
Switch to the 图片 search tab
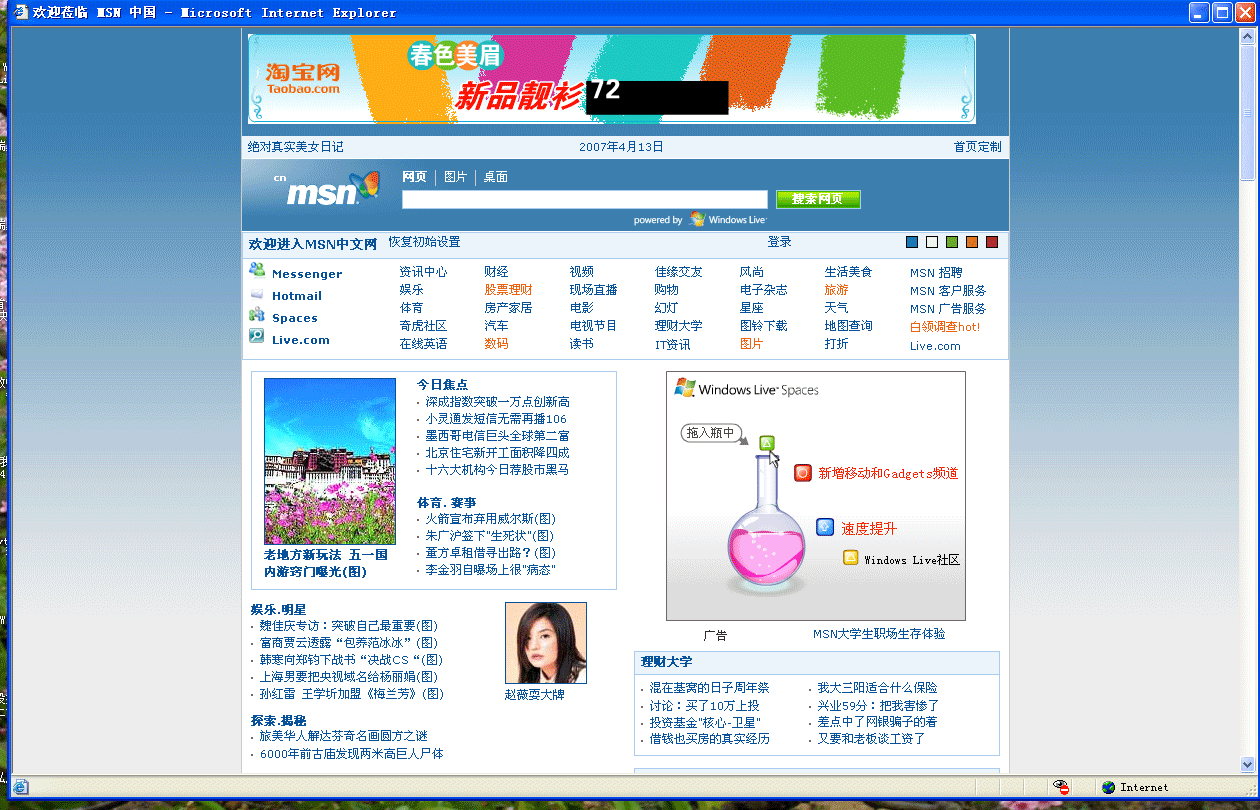pyautogui.click(x=456, y=177)
